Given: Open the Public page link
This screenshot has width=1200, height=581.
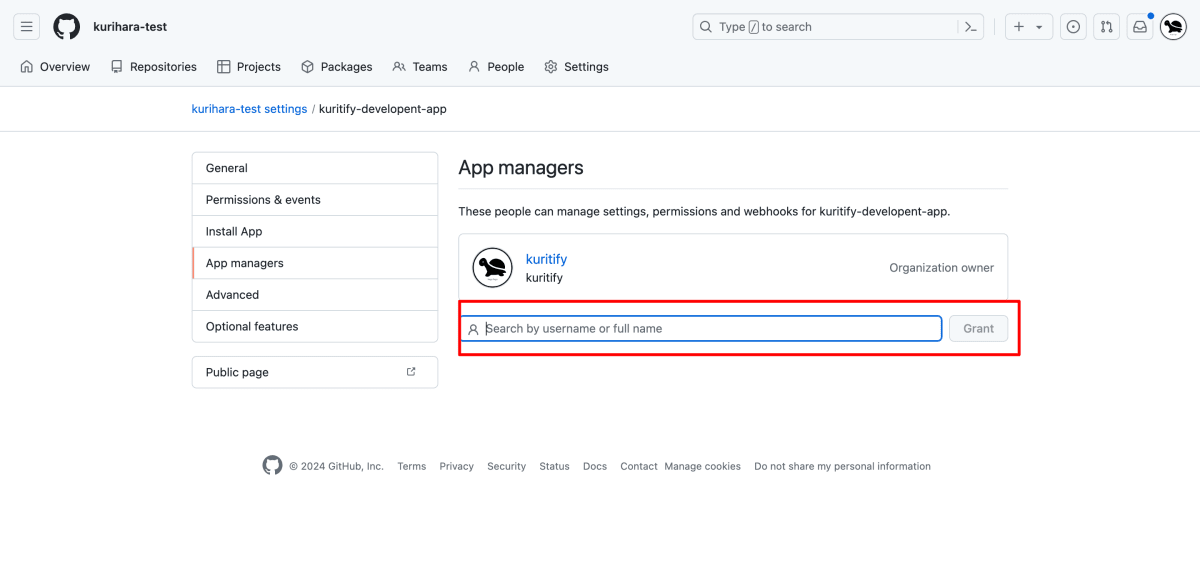Looking at the screenshot, I should [x=315, y=372].
